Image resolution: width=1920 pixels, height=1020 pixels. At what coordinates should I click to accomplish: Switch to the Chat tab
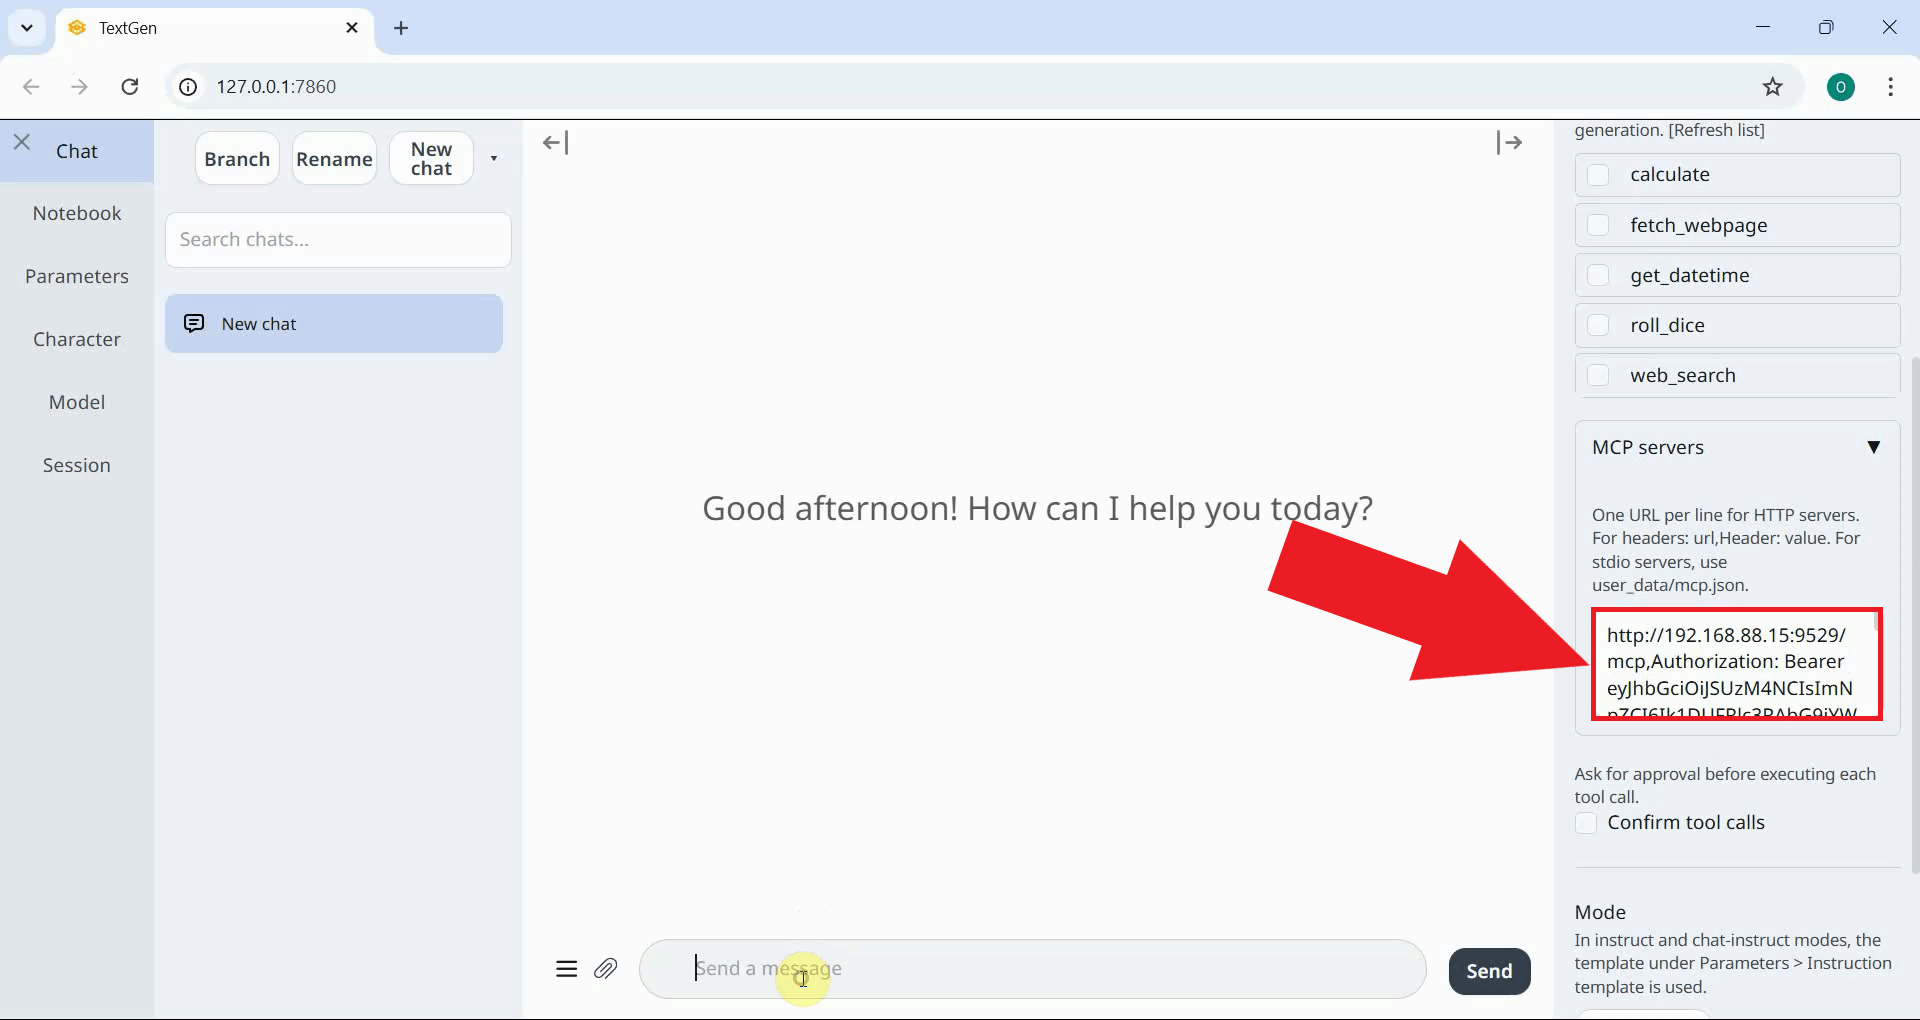77,151
